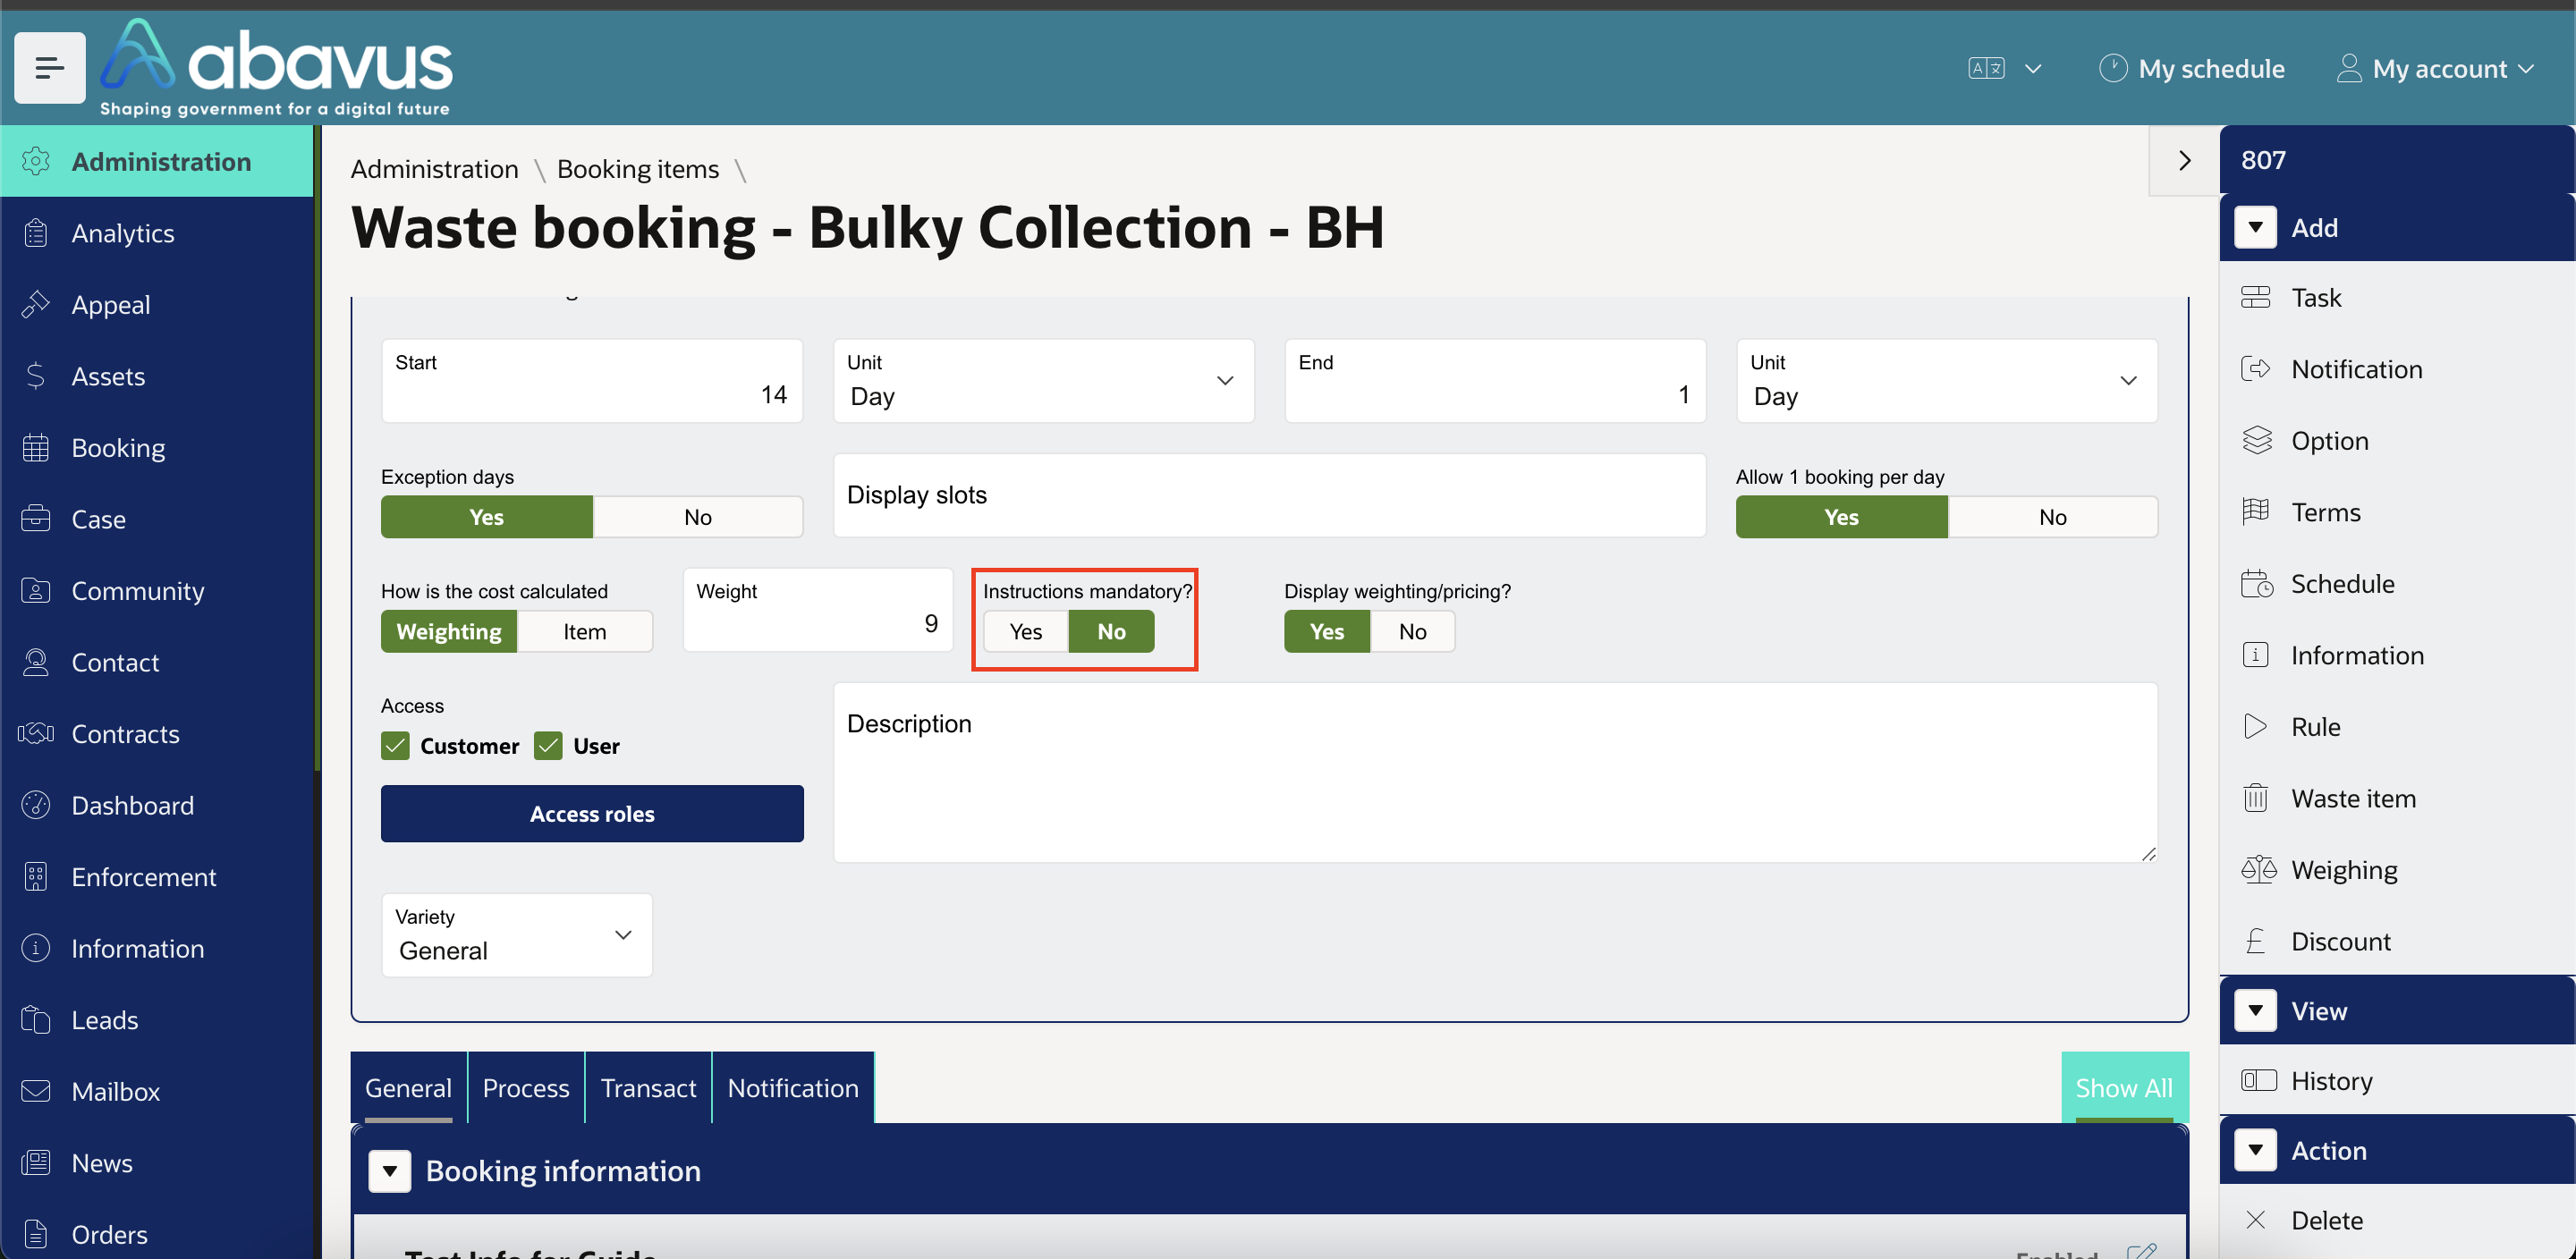Collapse the Add section
This screenshot has height=1259, width=2576.
coord(2255,227)
